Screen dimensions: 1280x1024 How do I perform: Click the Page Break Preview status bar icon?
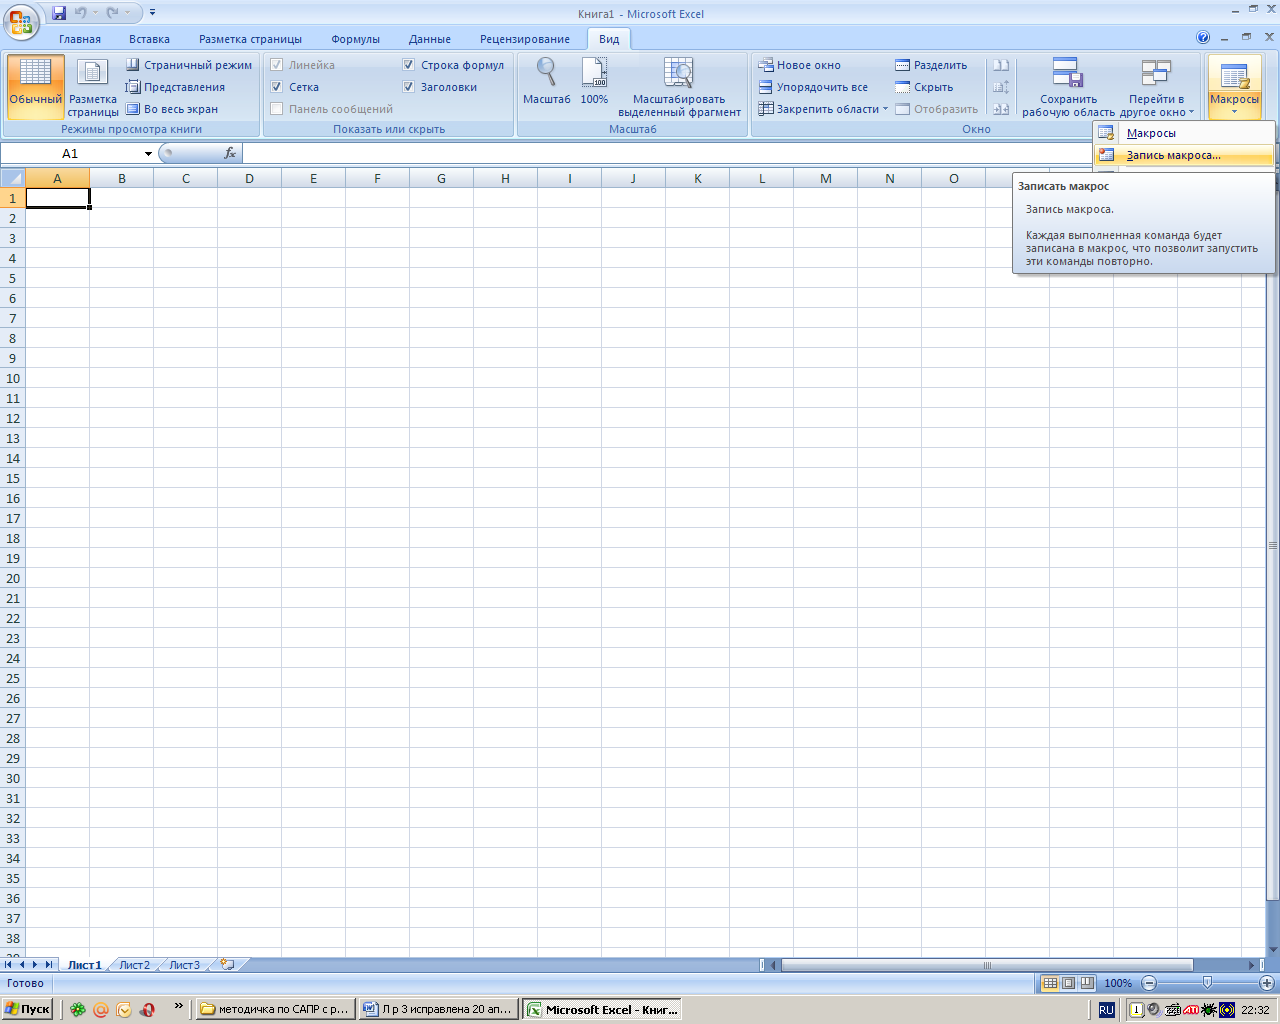[x=1087, y=983]
